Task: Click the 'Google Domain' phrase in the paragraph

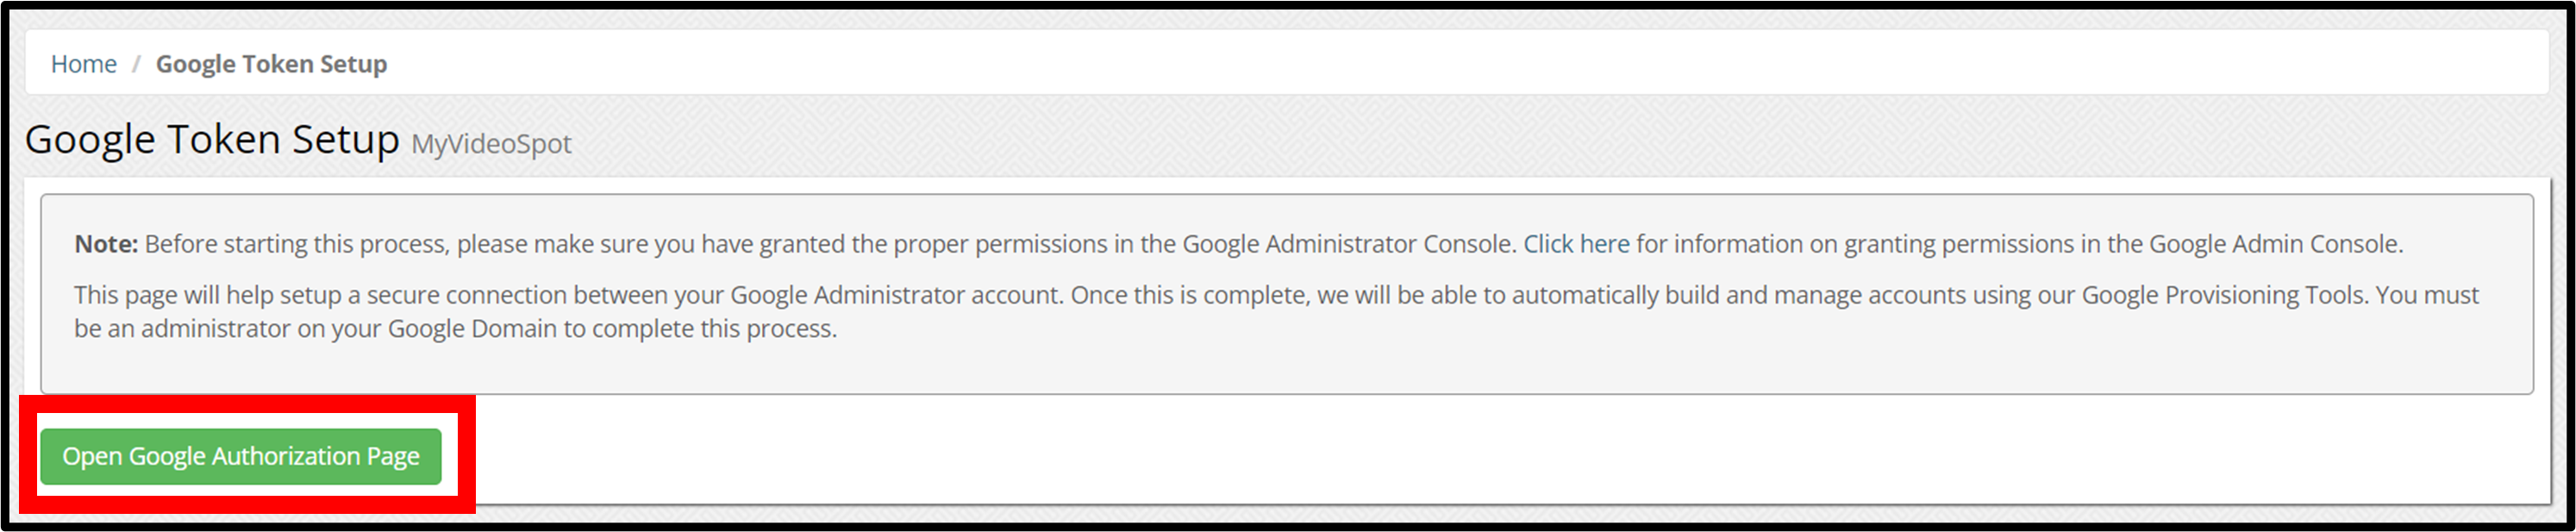Action: 471,329
